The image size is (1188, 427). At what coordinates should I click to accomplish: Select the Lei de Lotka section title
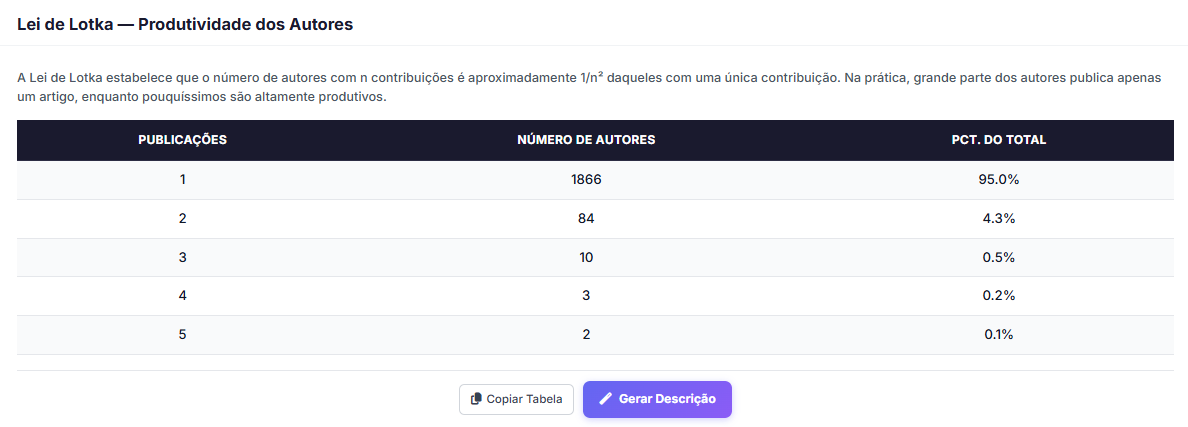click(185, 24)
